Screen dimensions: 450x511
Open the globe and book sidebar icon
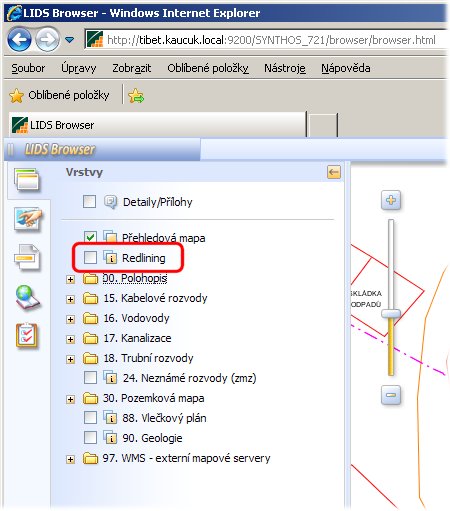27,297
